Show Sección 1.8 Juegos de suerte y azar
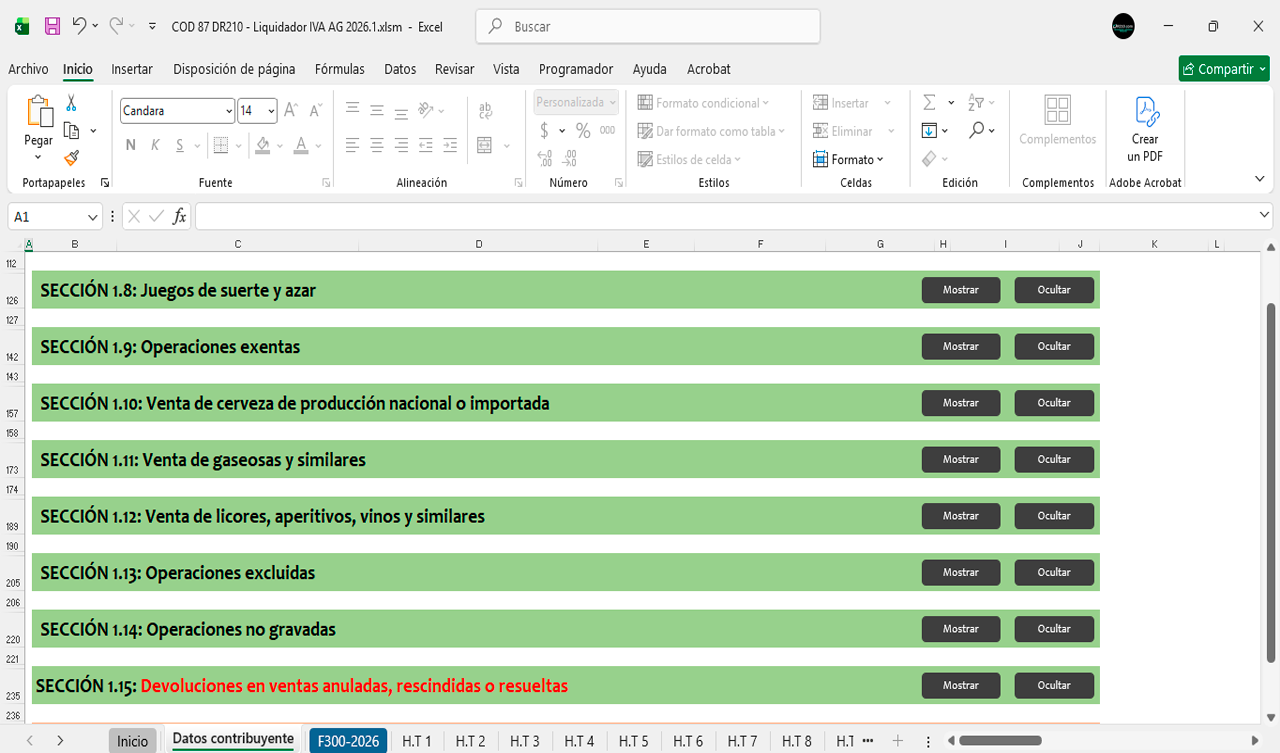 click(x=960, y=290)
